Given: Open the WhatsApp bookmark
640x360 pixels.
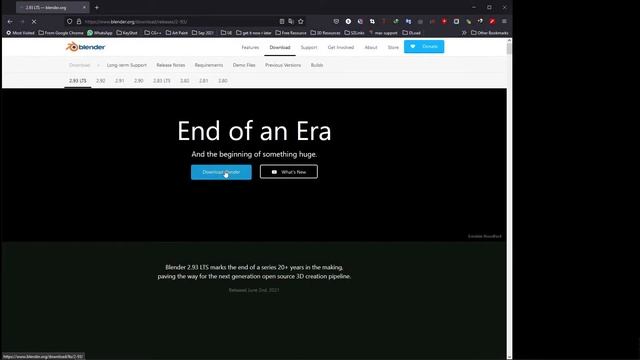Looking at the screenshot, I should click(x=100, y=33).
